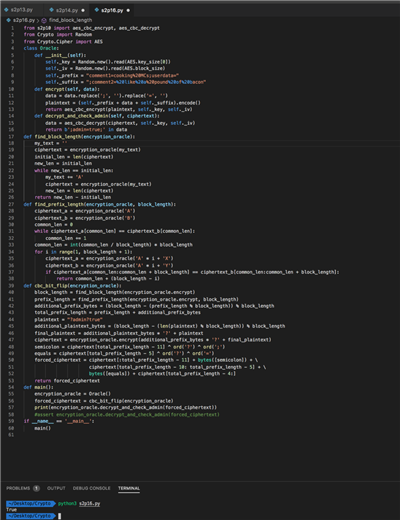
Task: Click the function symbol icon in breadcrumbs
Action: [44, 20]
